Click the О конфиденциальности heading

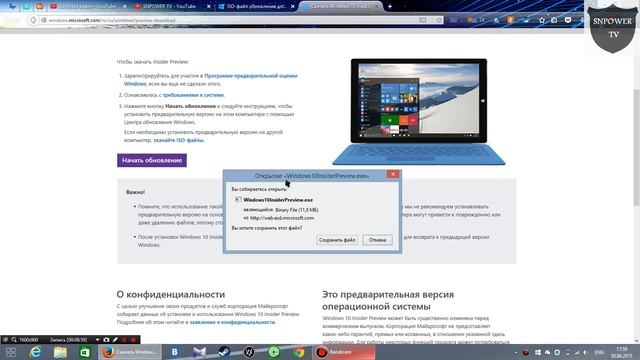click(171, 294)
